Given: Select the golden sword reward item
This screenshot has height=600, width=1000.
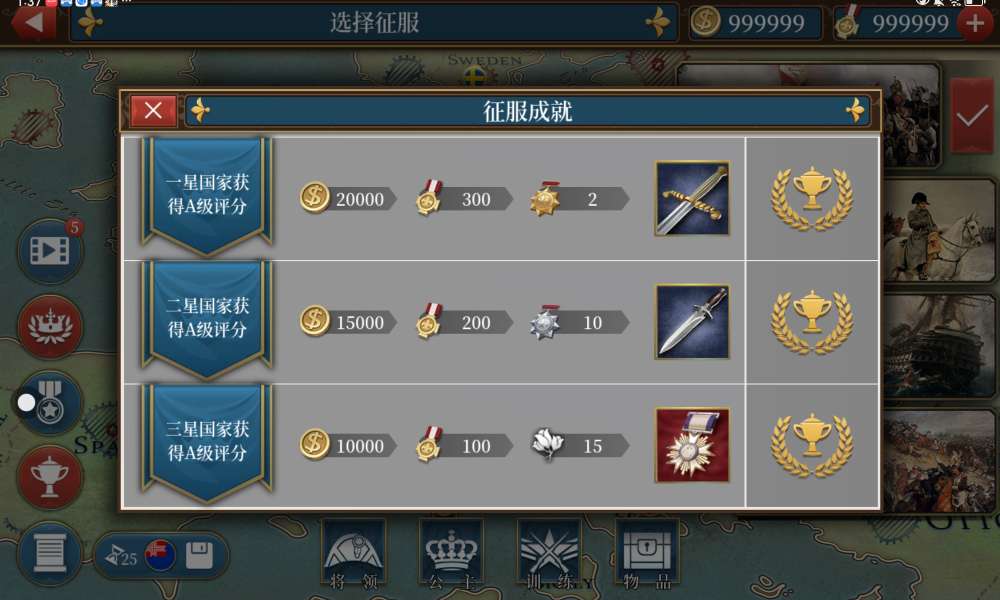Looking at the screenshot, I should 693,198.
